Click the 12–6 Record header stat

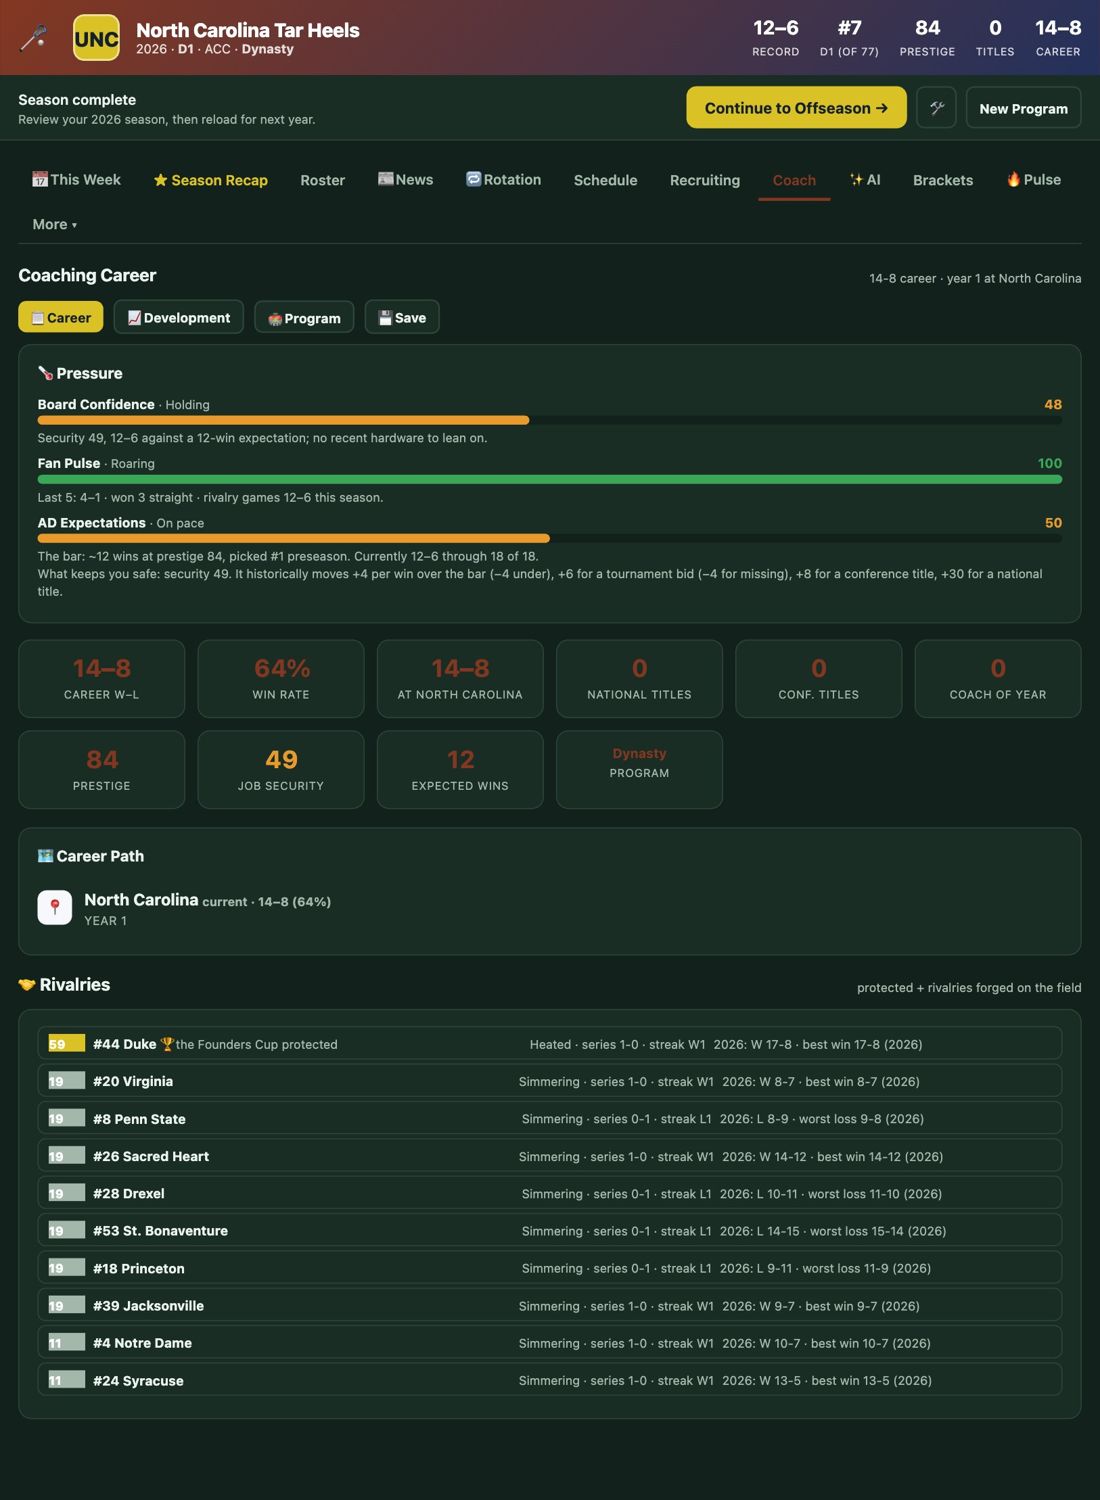(776, 38)
